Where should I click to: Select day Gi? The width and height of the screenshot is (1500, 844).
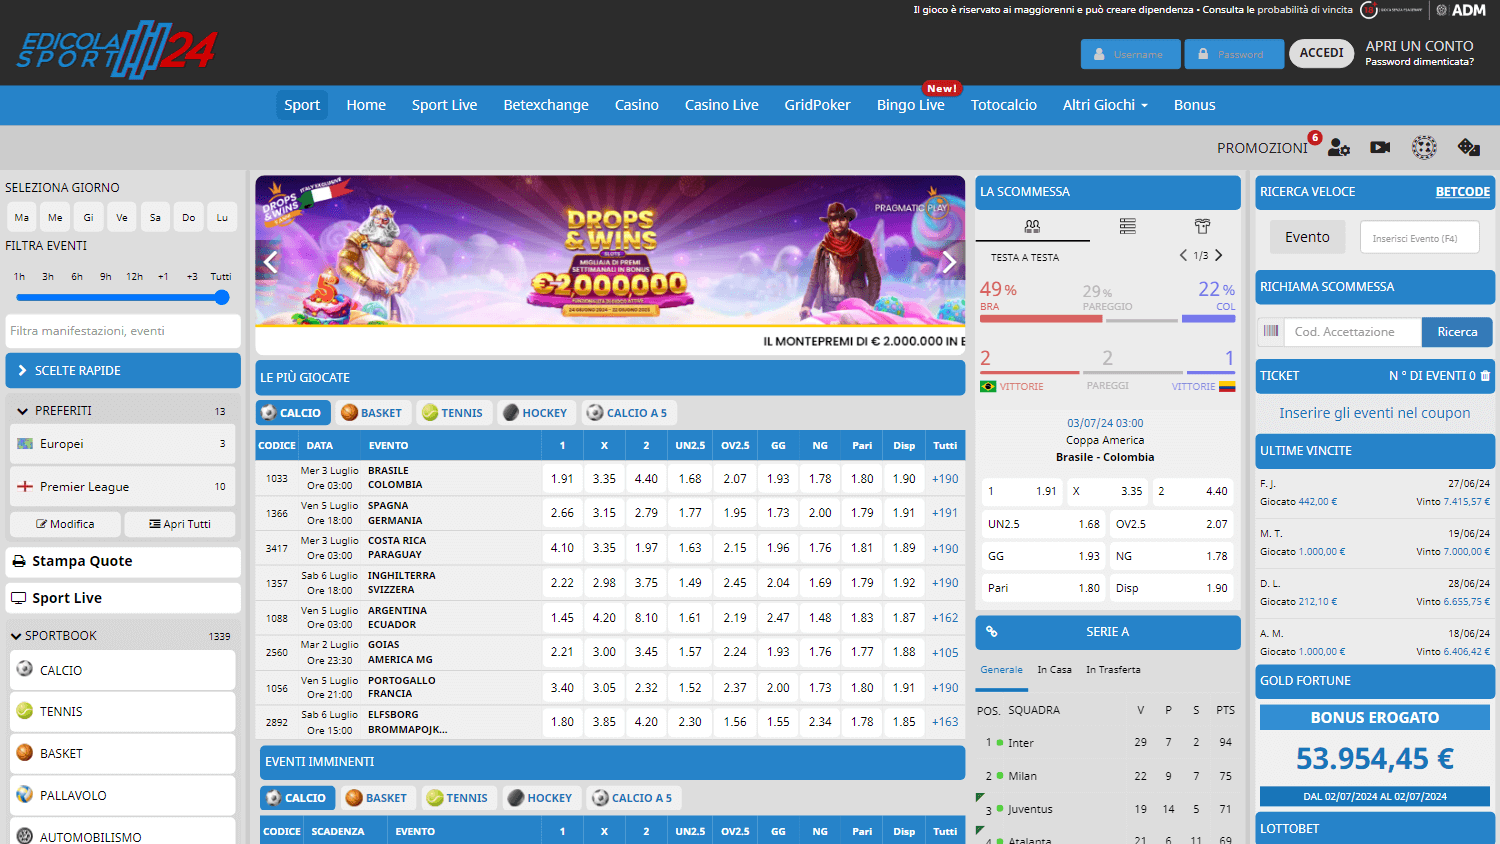click(88, 217)
